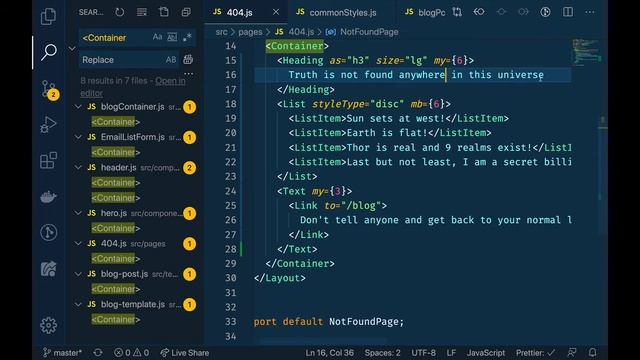Toggle Use Regular Expression in search box
This screenshot has height=360, width=640.
(187, 37)
